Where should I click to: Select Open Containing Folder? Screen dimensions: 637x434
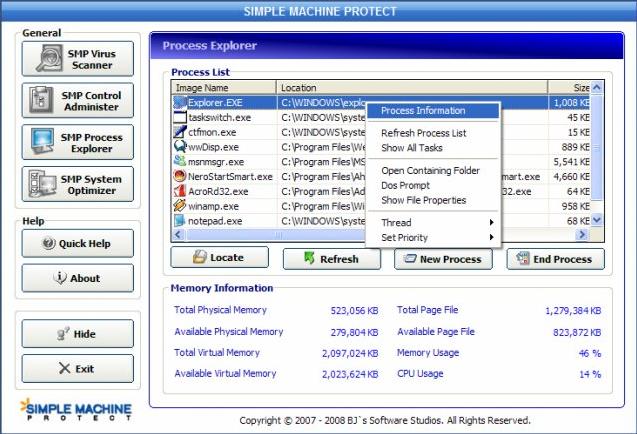(x=433, y=171)
